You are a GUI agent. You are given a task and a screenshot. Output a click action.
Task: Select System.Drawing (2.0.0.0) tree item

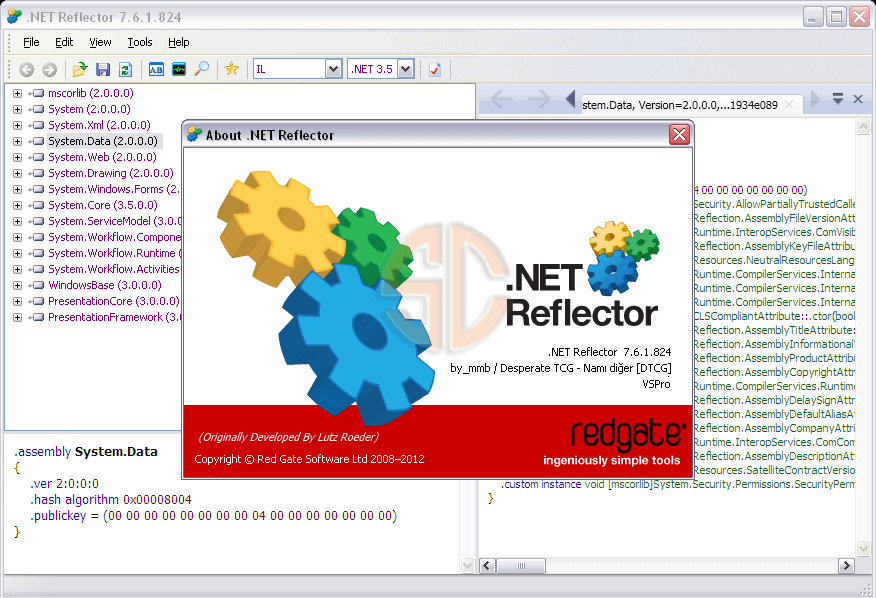click(x=111, y=173)
